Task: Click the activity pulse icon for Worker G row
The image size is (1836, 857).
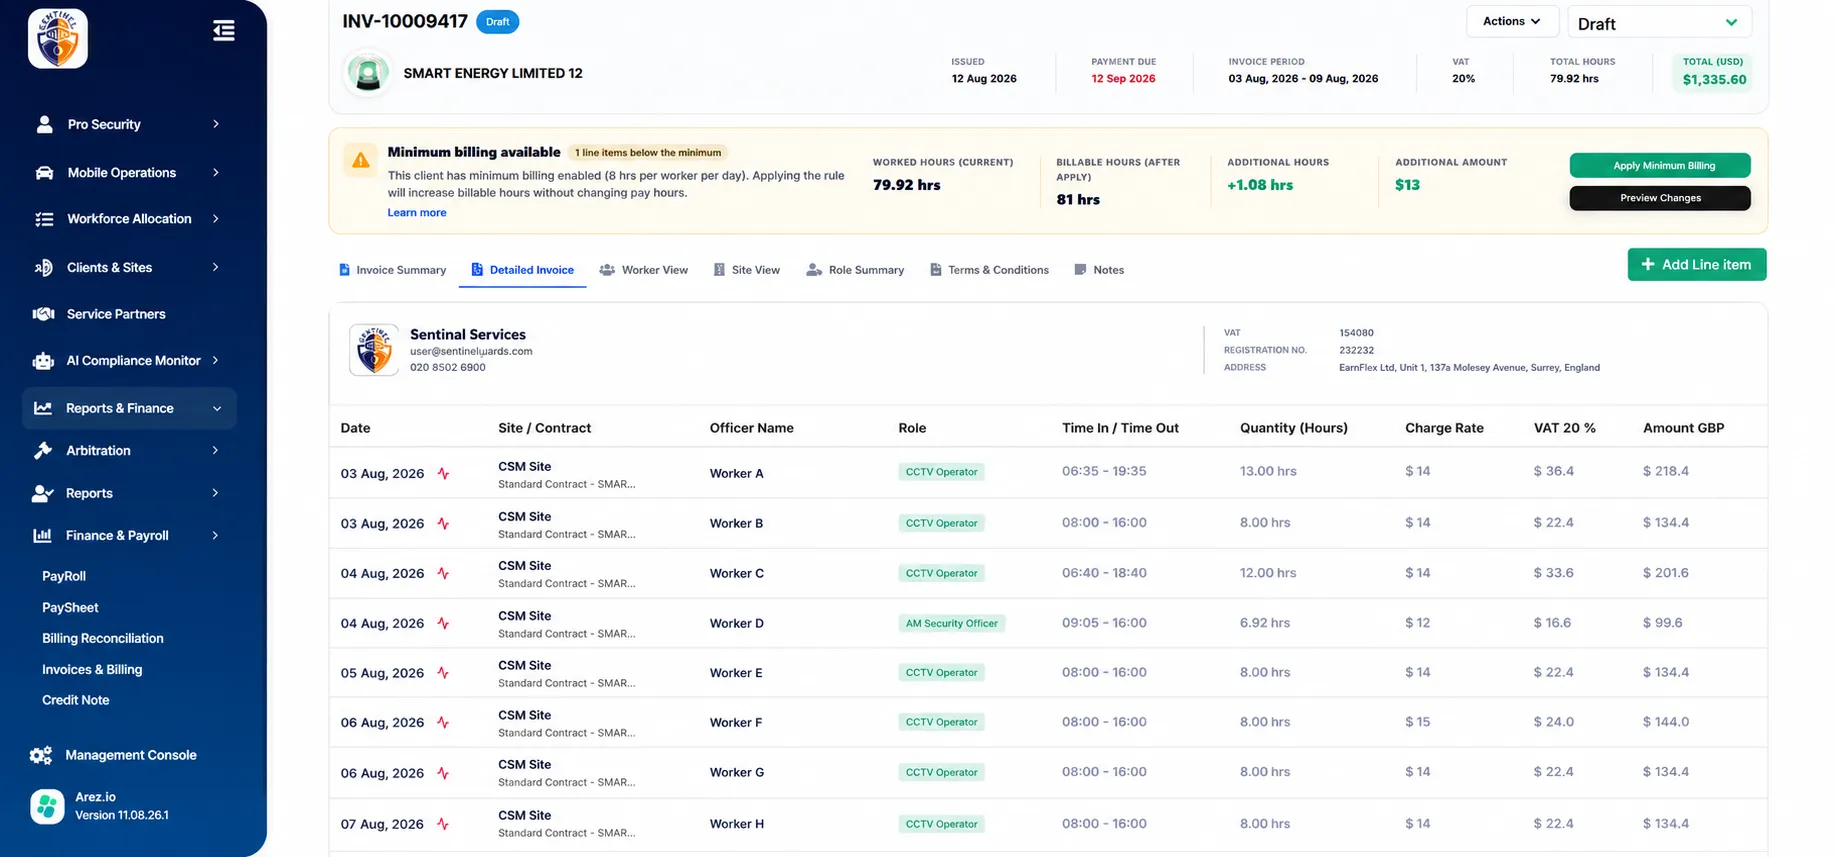Action: [443, 773]
